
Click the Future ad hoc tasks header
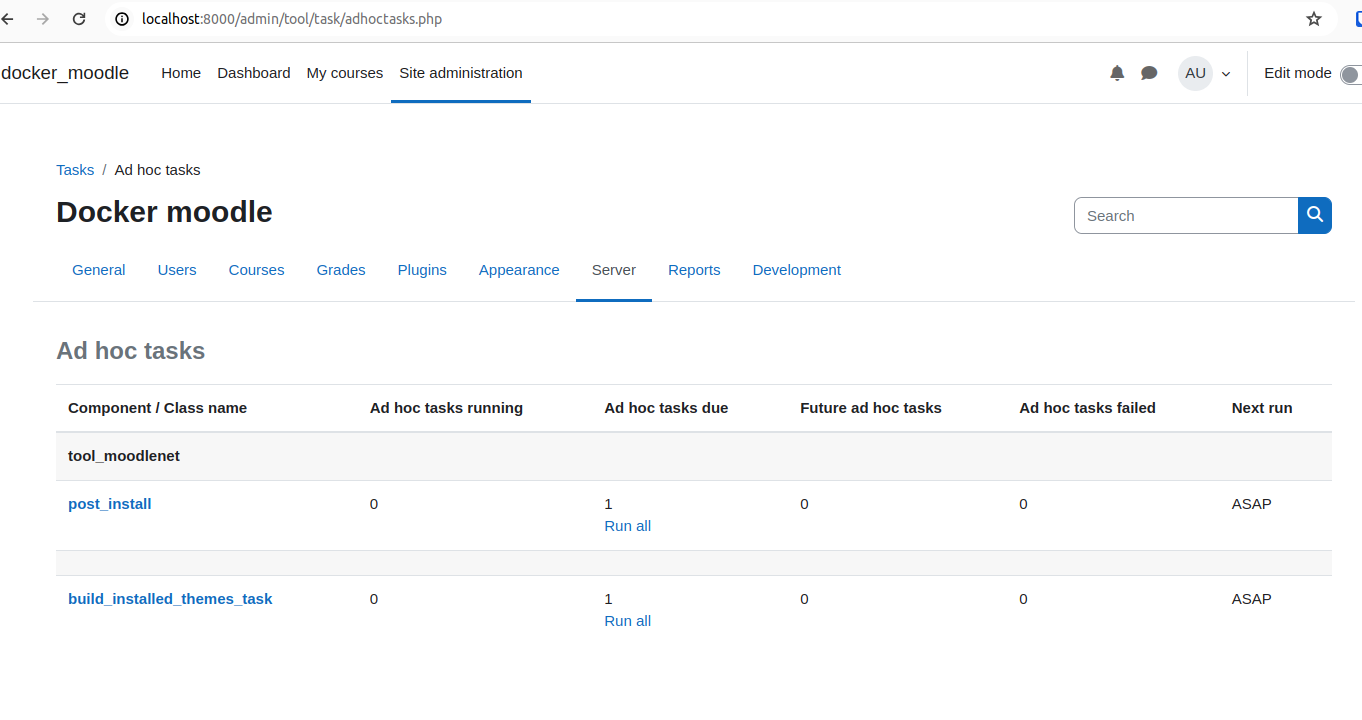(871, 408)
